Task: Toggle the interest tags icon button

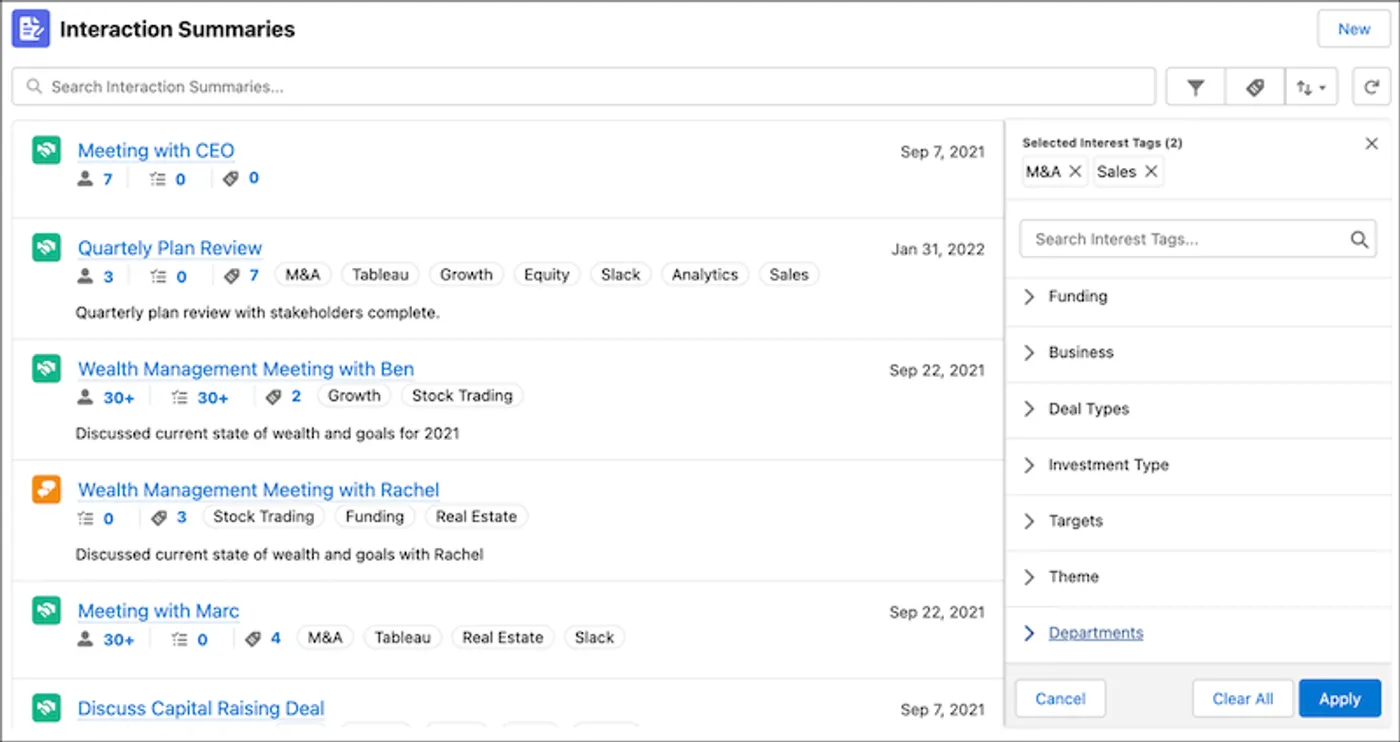Action: click(1255, 87)
